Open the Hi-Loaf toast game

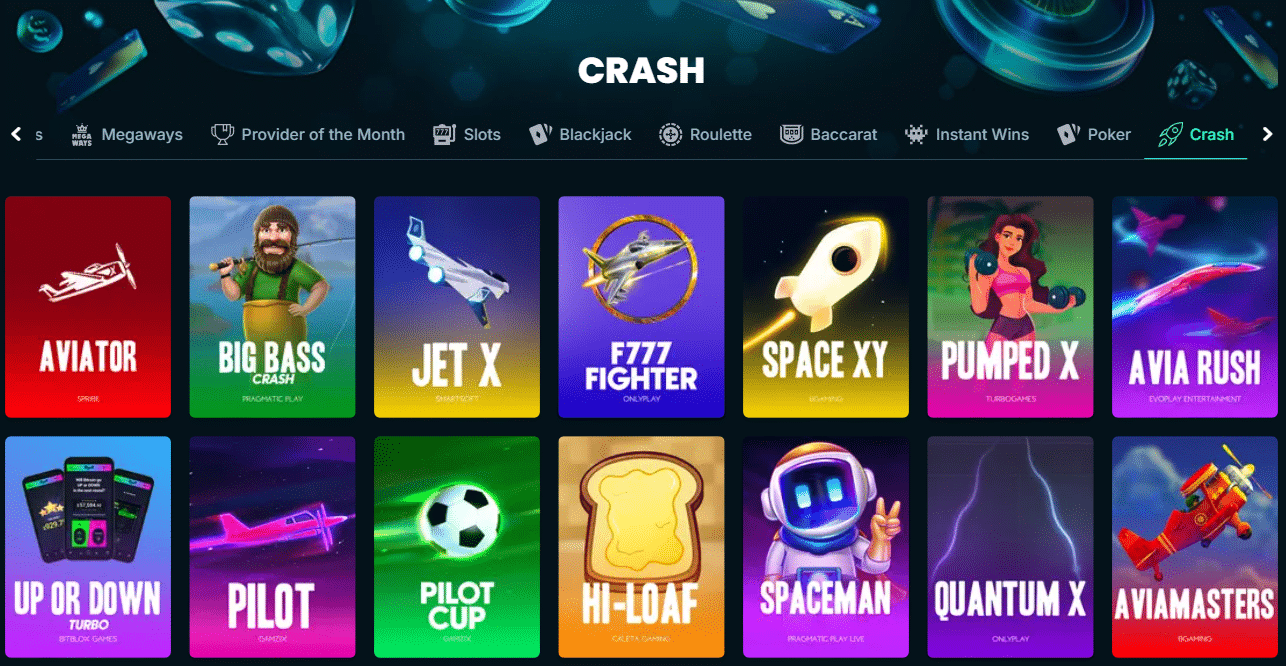[641, 547]
